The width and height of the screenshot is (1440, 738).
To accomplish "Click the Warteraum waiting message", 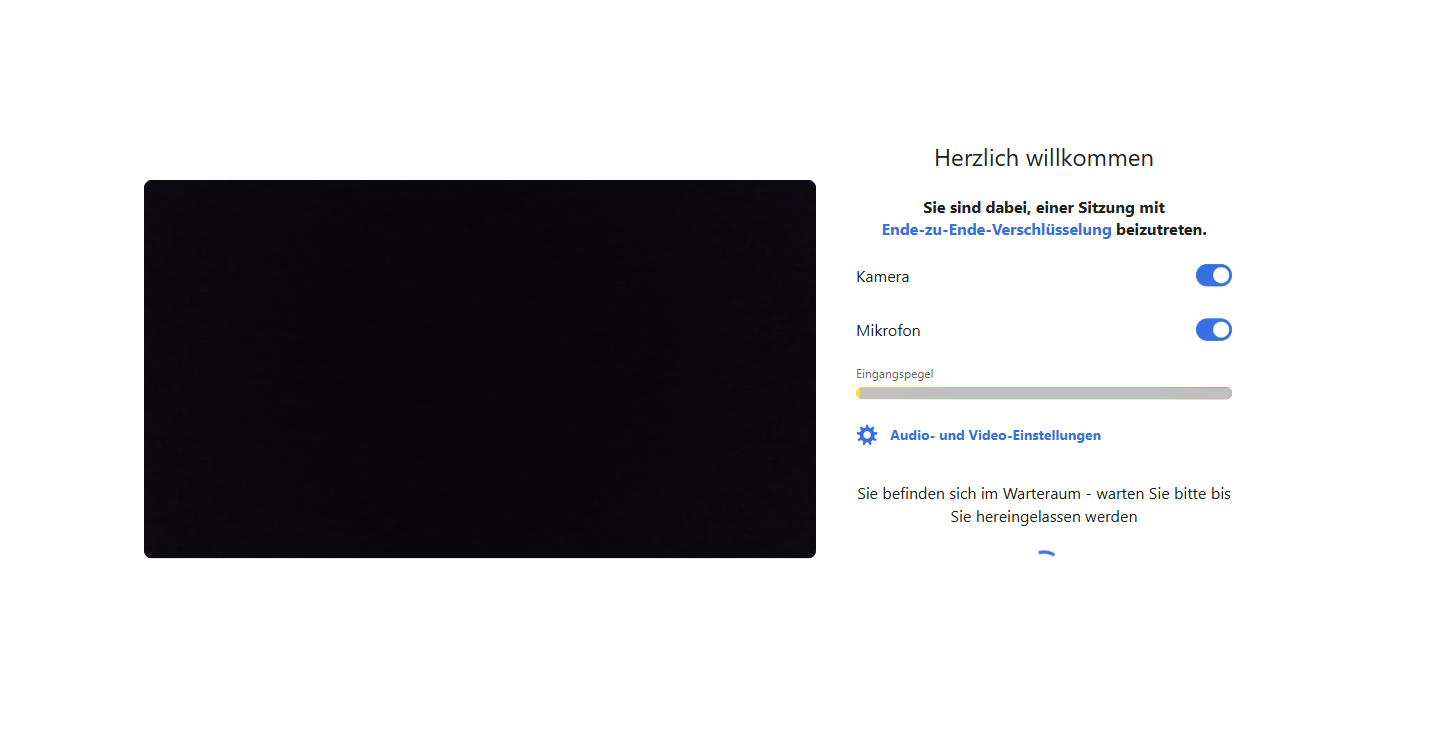I will (x=1044, y=505).
